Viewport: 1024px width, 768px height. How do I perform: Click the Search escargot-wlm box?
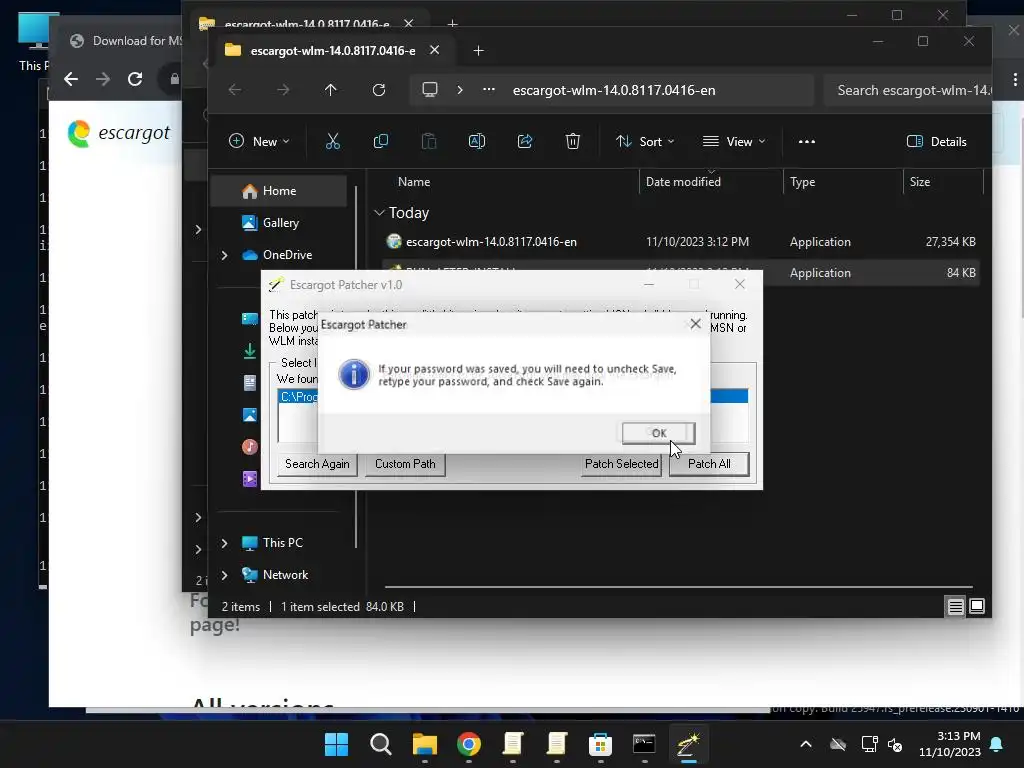click(x=908, y=90)
